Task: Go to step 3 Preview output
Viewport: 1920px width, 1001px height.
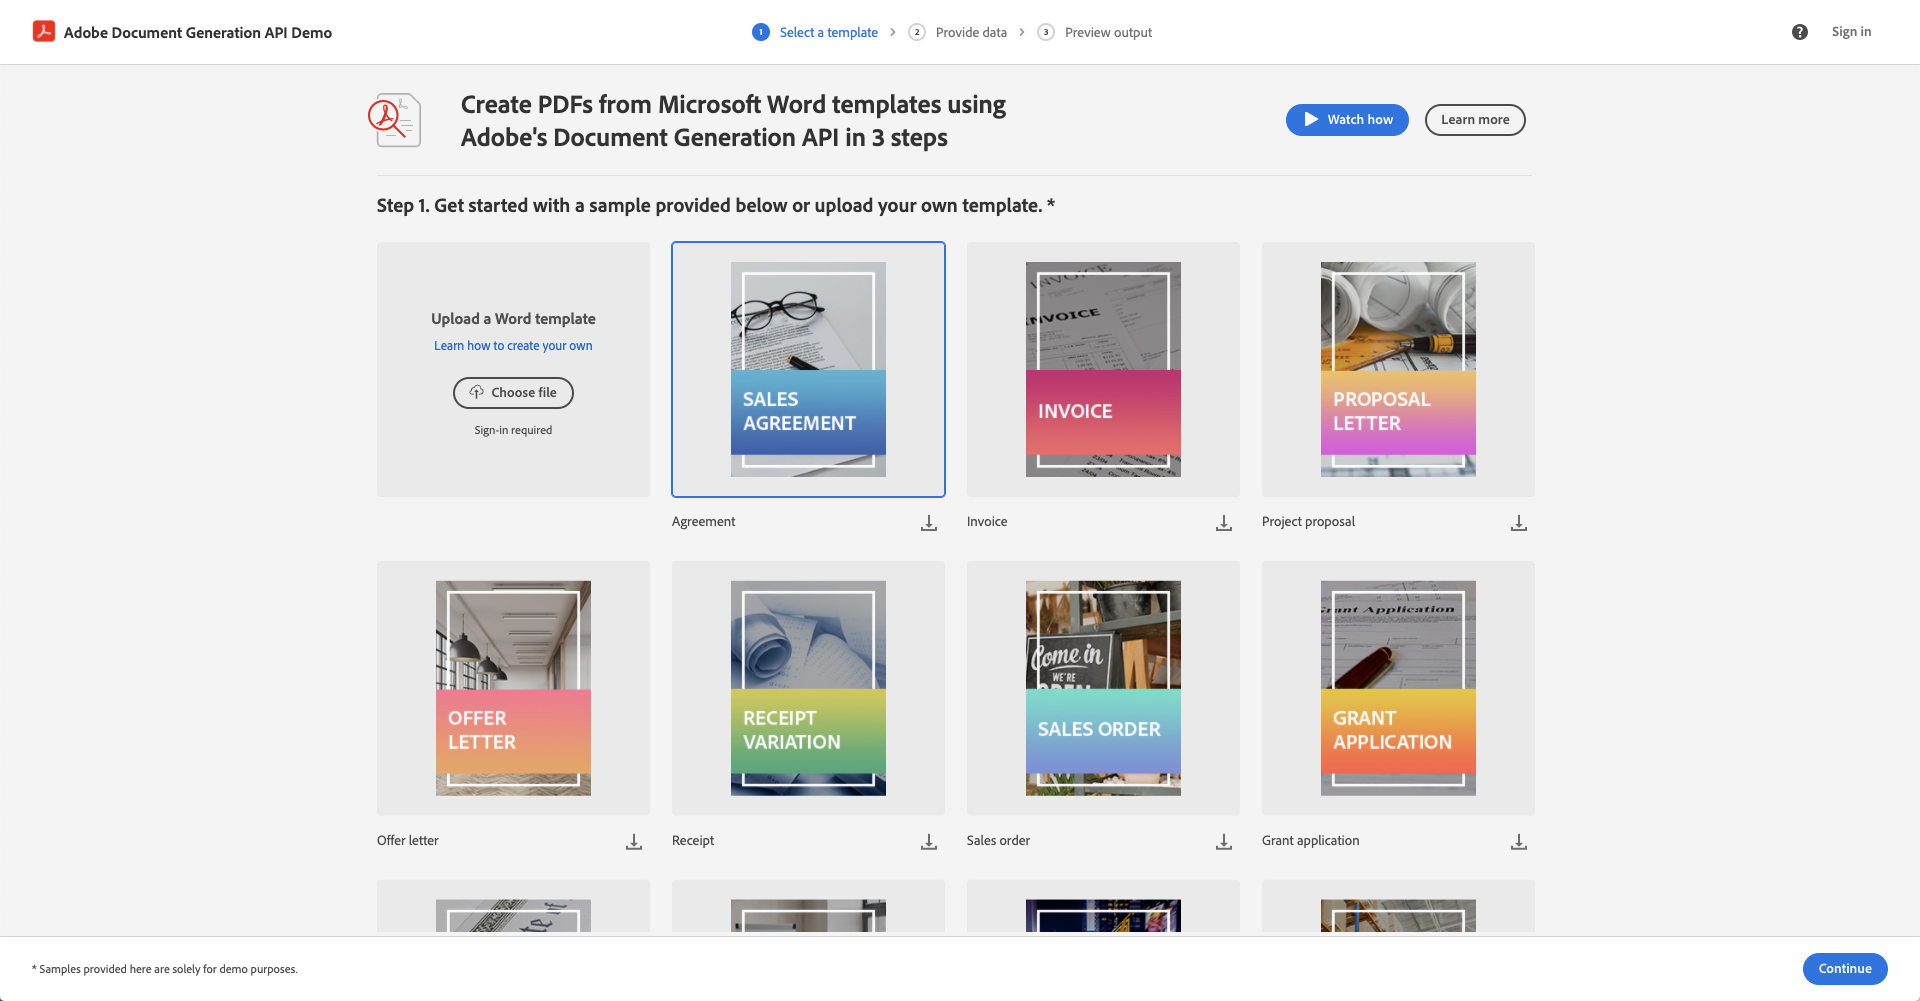Action: (x=1095, y=32)
